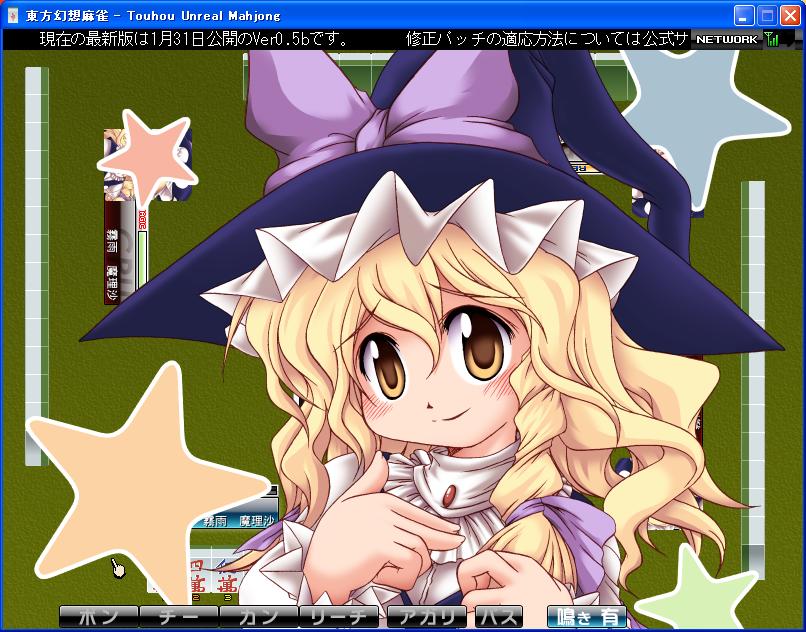Click the チー (Chi) call button
Image resolution: width=806 pixels, height=632 pixels.
179,617
